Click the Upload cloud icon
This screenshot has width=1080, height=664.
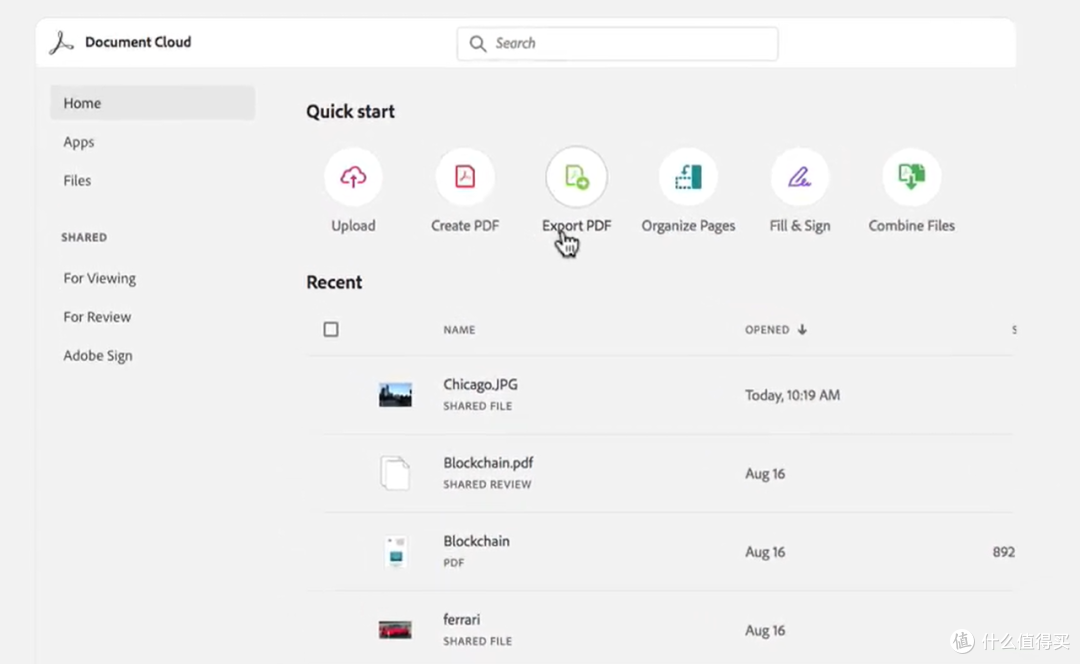(x=353, y=178)
